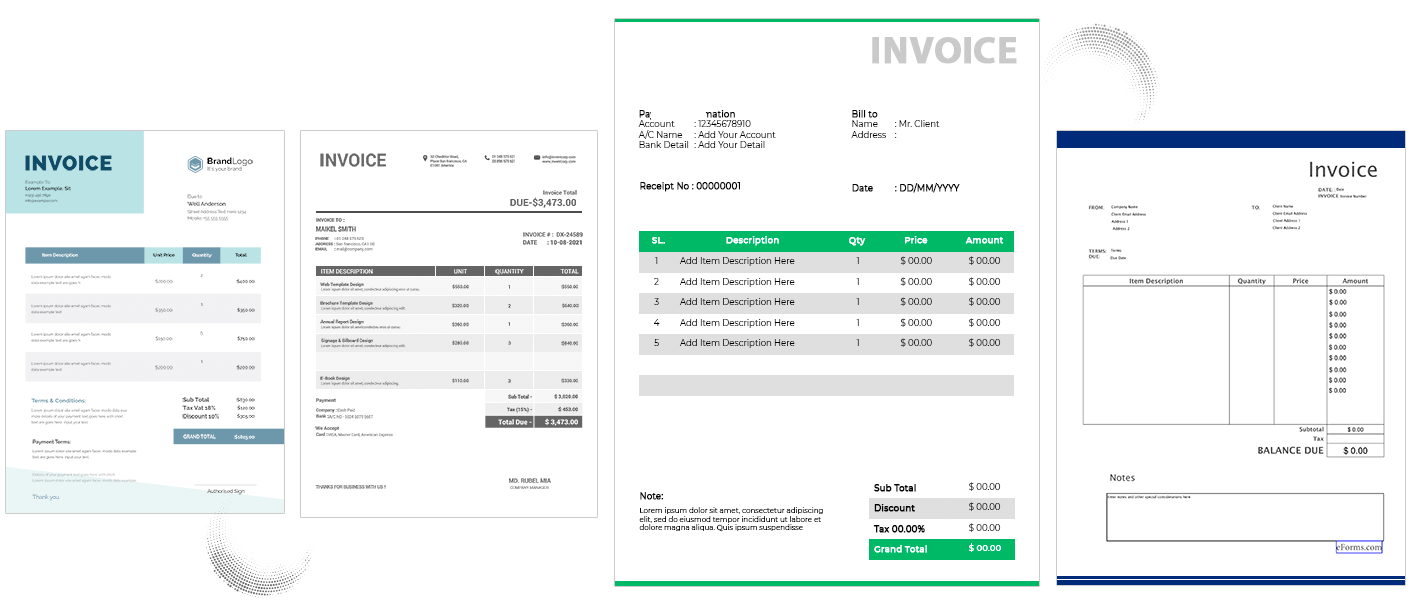The width and height of the screenshot is (1411, 607).
Task: Click 'FROM:' label in blue-bar invoice
Action: (1096, 207)
